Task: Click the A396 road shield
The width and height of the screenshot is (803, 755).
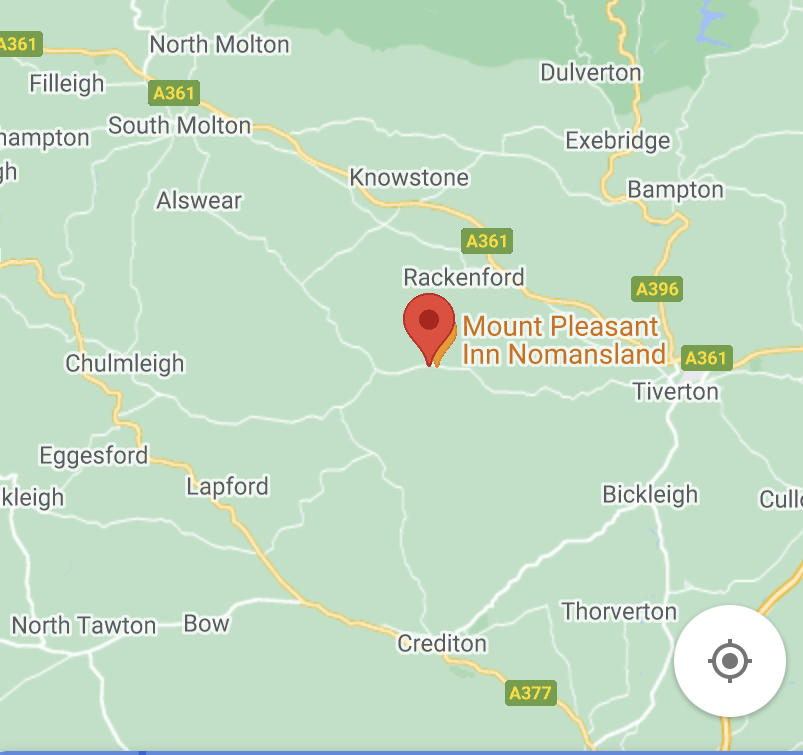Action: click(657, 289)
